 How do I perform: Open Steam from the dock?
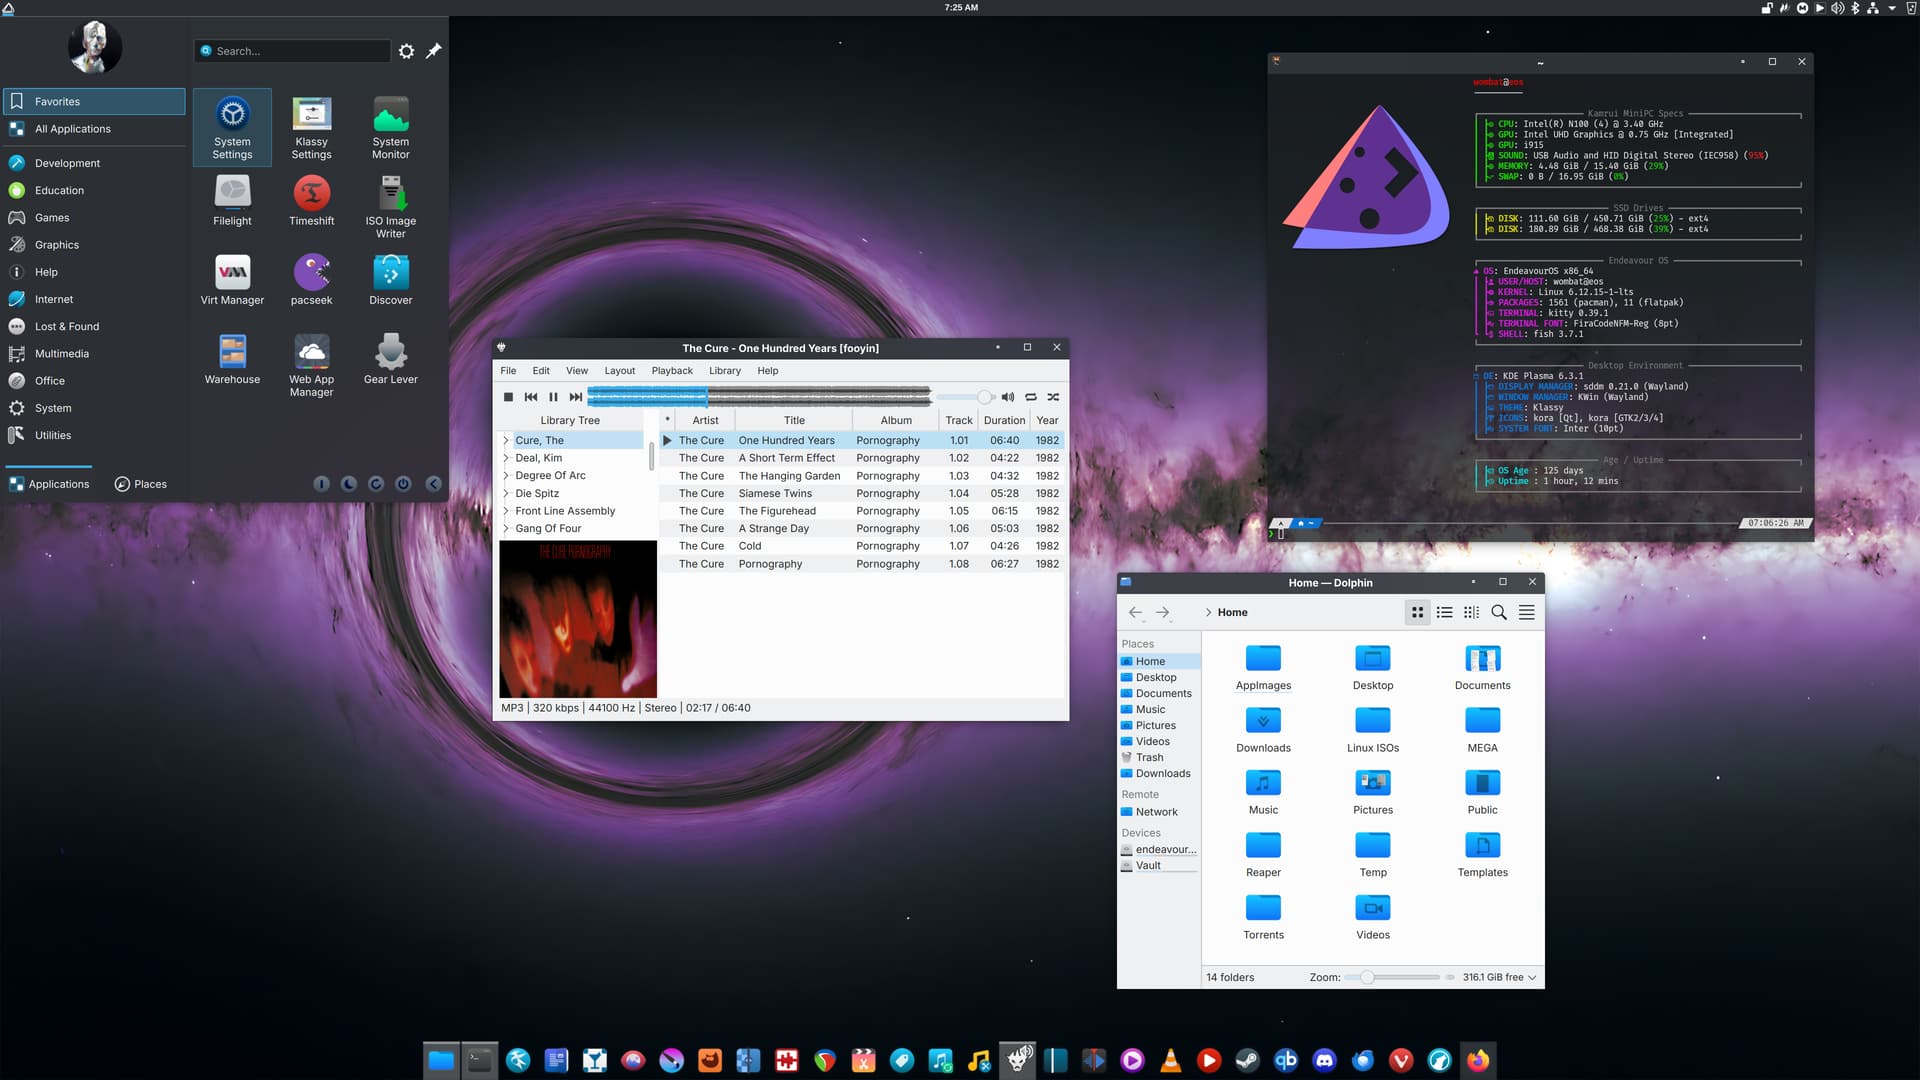1247,1060
